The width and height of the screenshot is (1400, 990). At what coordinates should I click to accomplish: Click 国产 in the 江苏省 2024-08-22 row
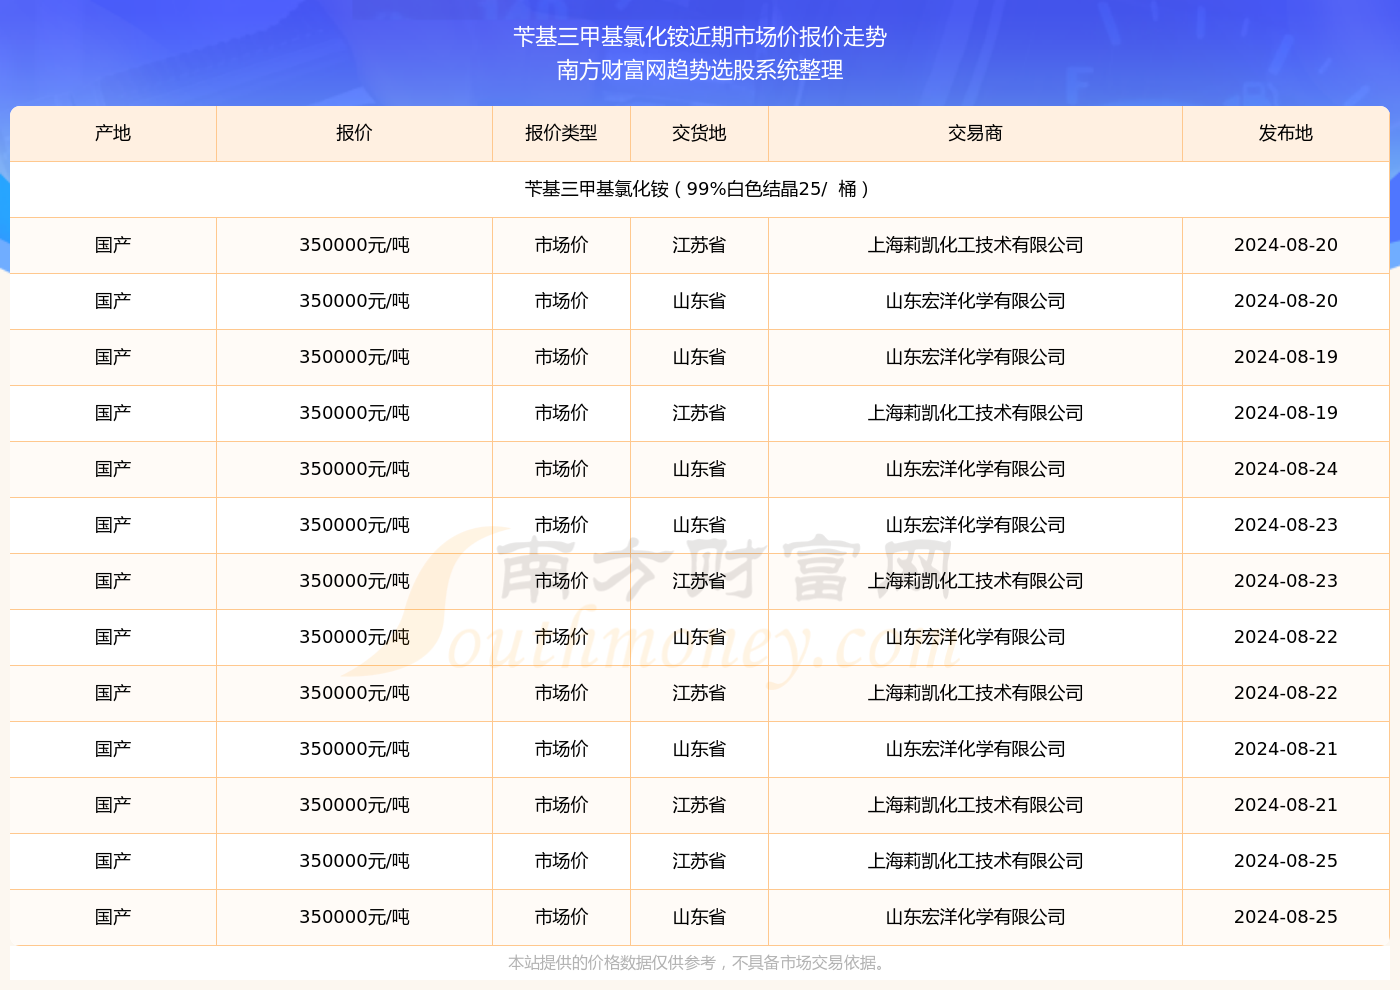coord(113,693)
